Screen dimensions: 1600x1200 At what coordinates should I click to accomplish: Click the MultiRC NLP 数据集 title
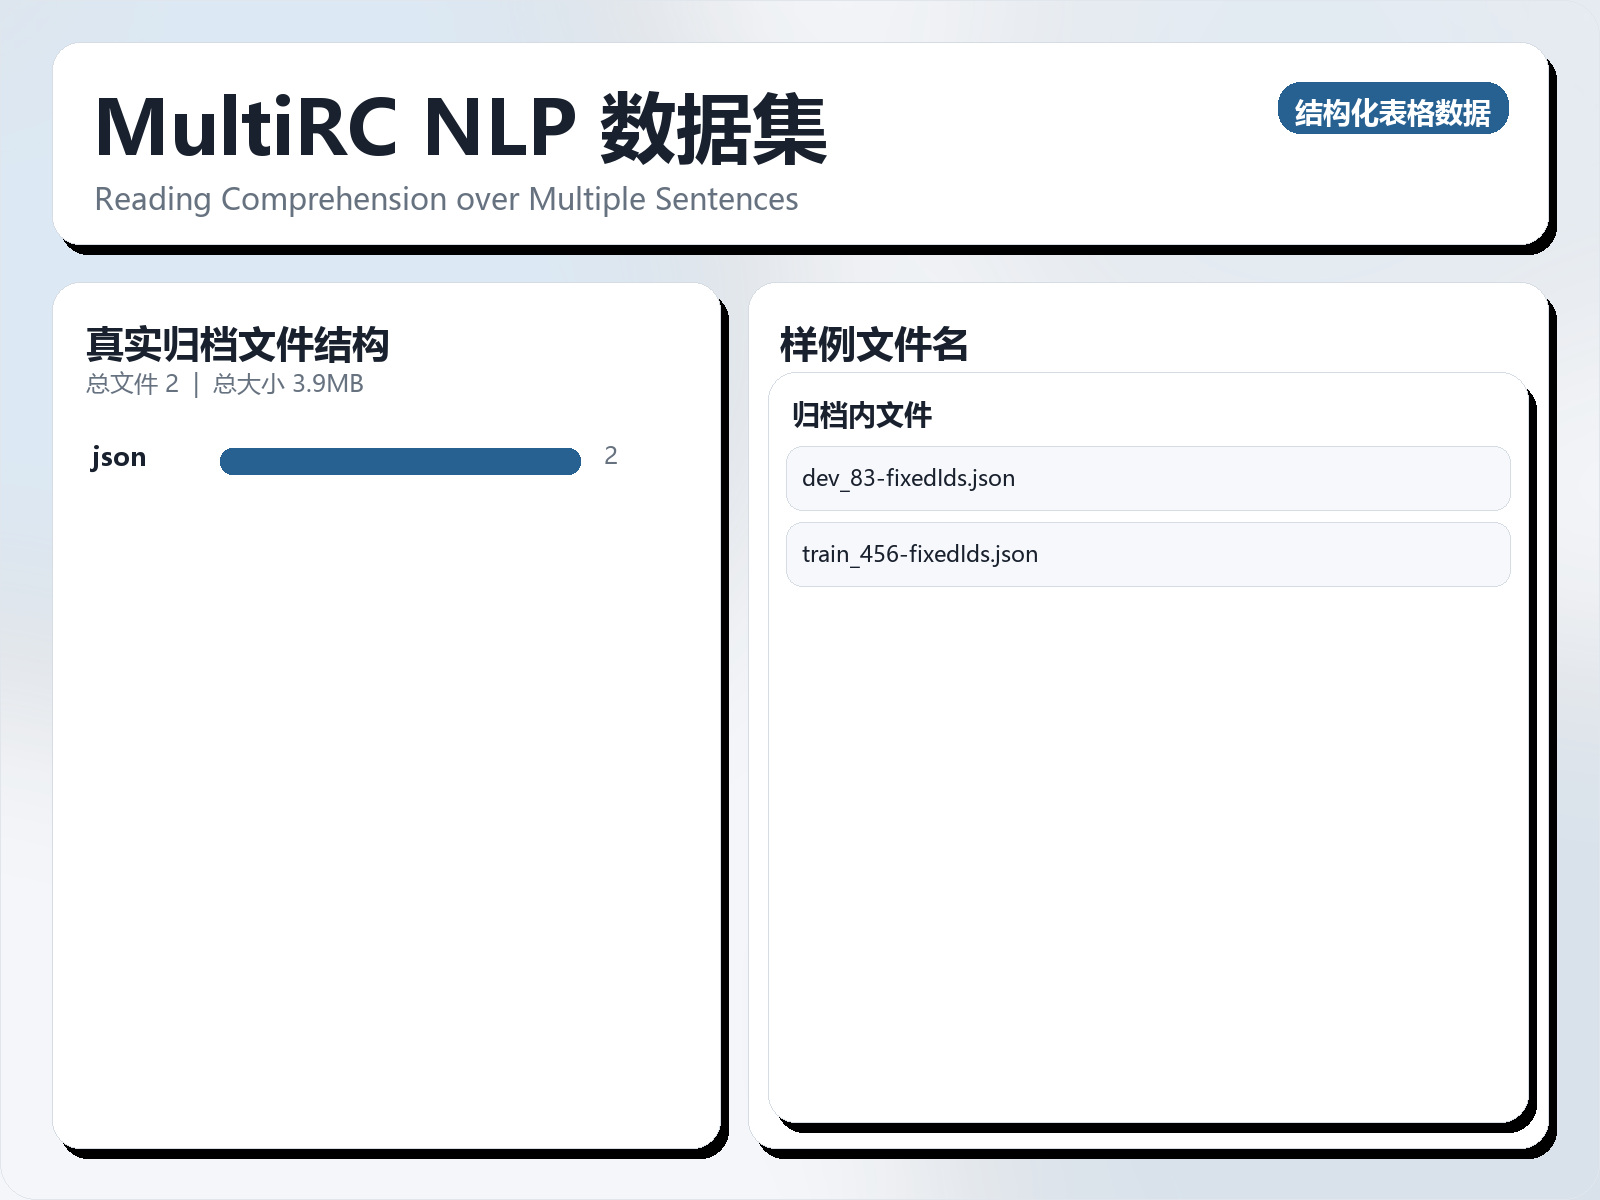pos(460,128)
